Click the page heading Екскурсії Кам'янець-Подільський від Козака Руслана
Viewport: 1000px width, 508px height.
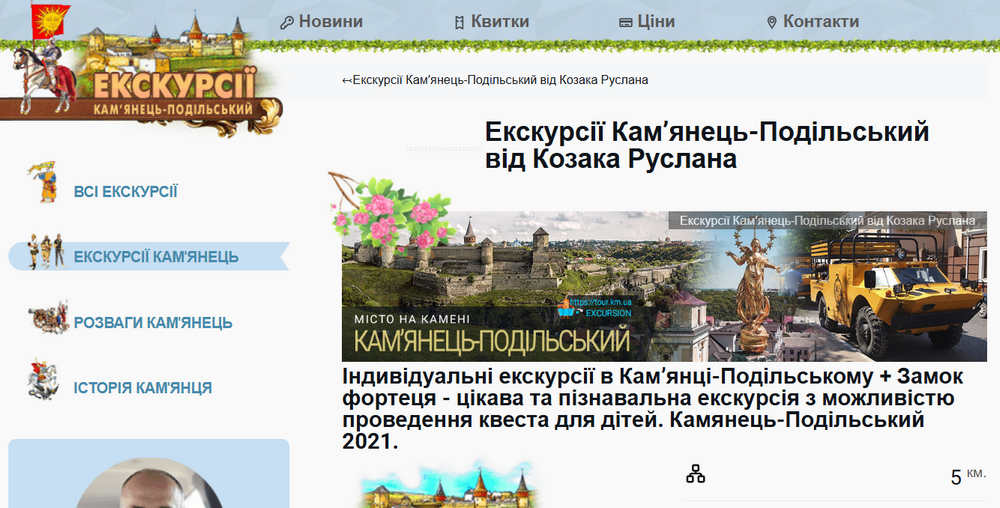click(x=707, y=145)
